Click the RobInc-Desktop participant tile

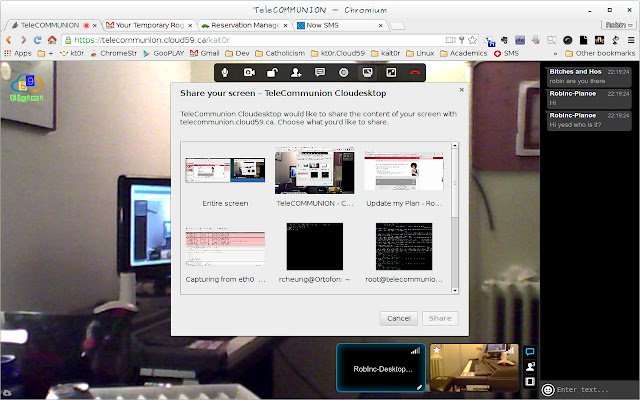pos(381,368)
